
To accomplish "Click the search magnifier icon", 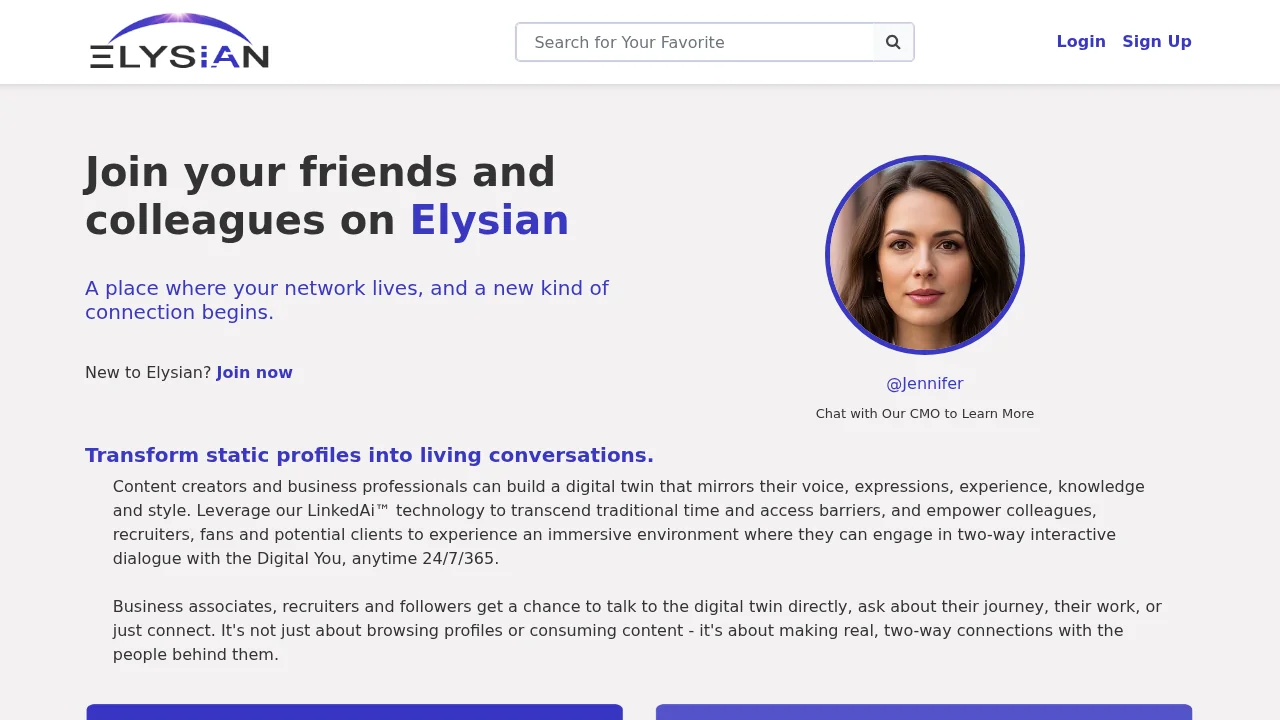I will (x=892, y=42).
